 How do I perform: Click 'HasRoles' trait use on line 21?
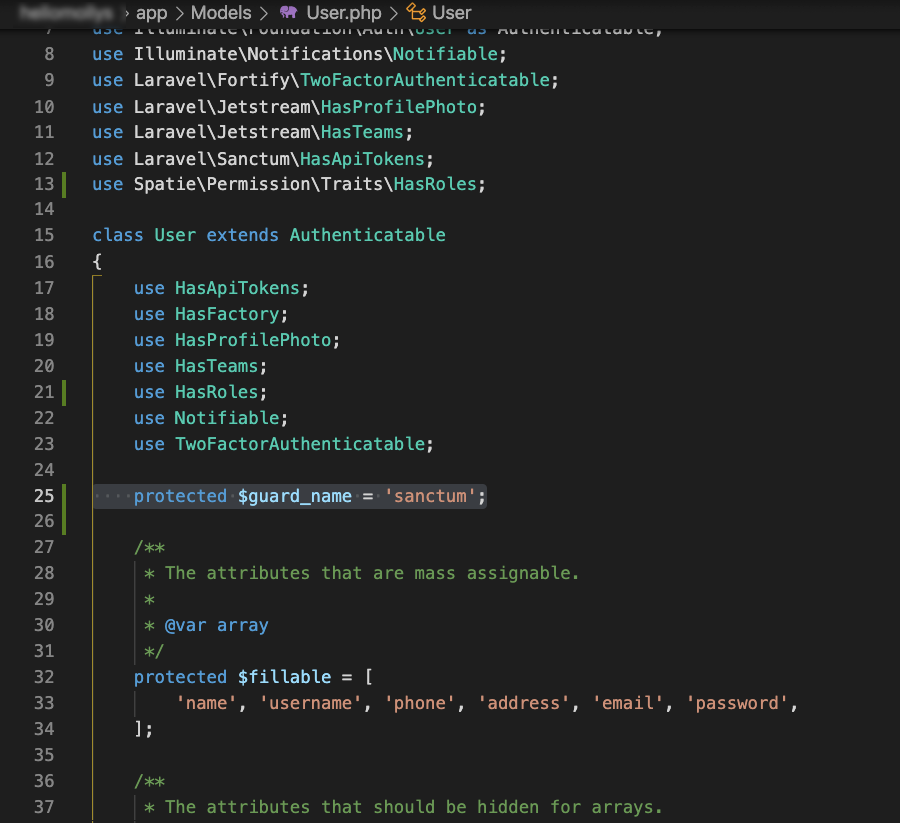coord(216,393)
